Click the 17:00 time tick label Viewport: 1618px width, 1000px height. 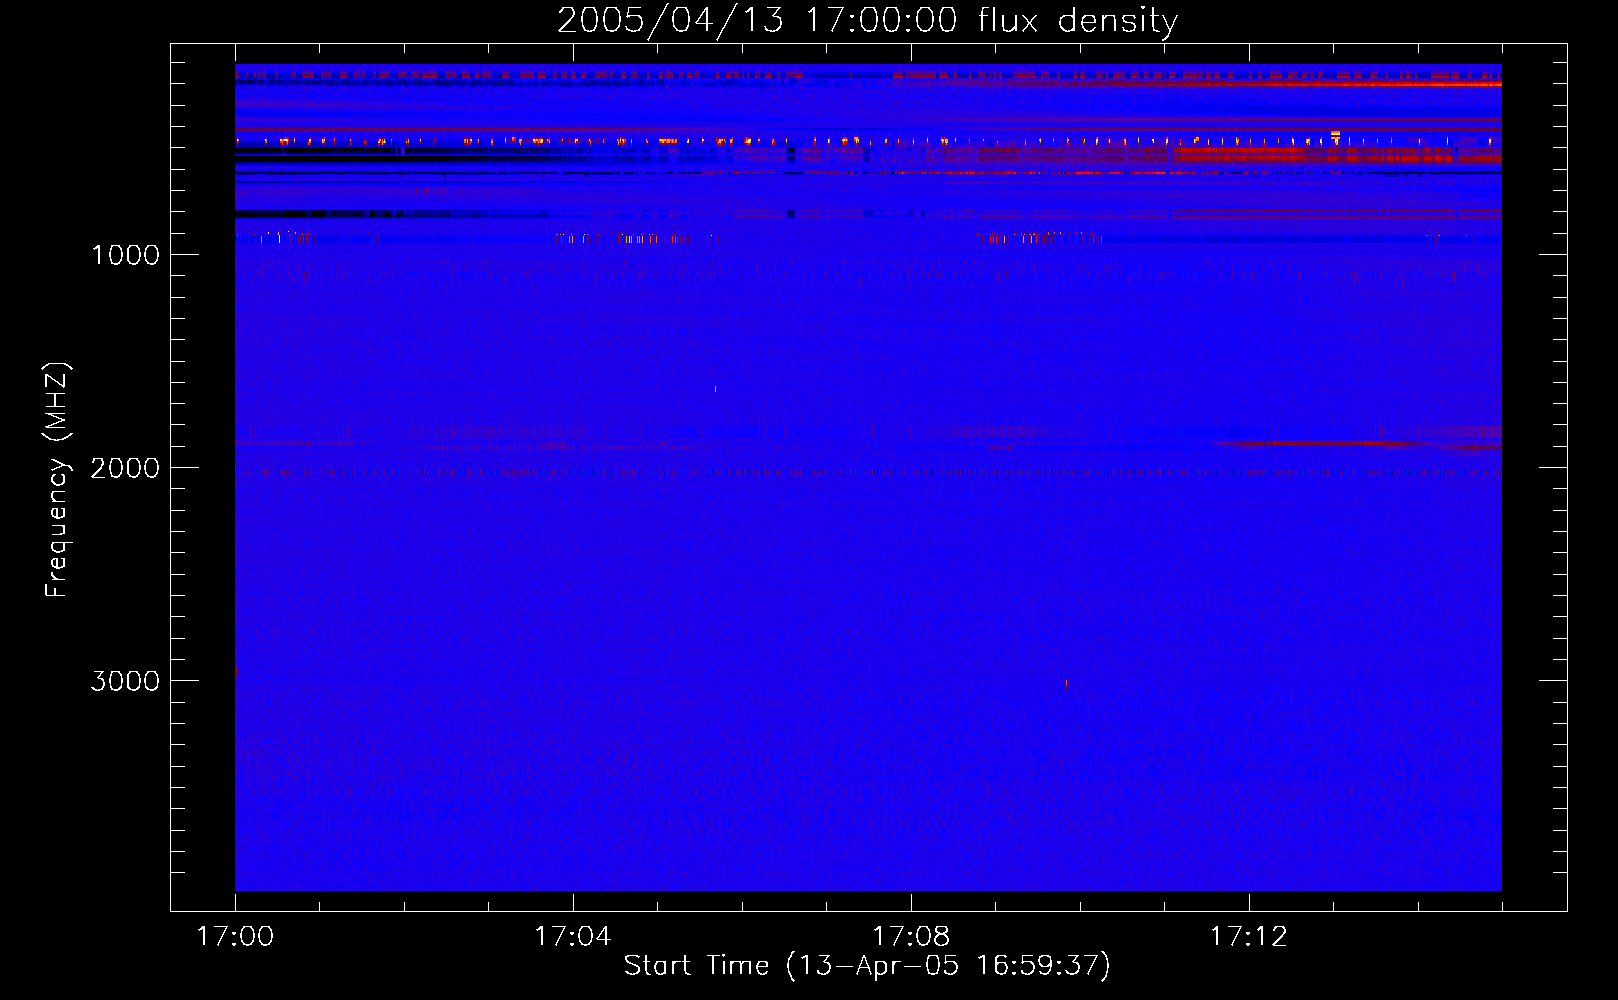pos(235,937)
